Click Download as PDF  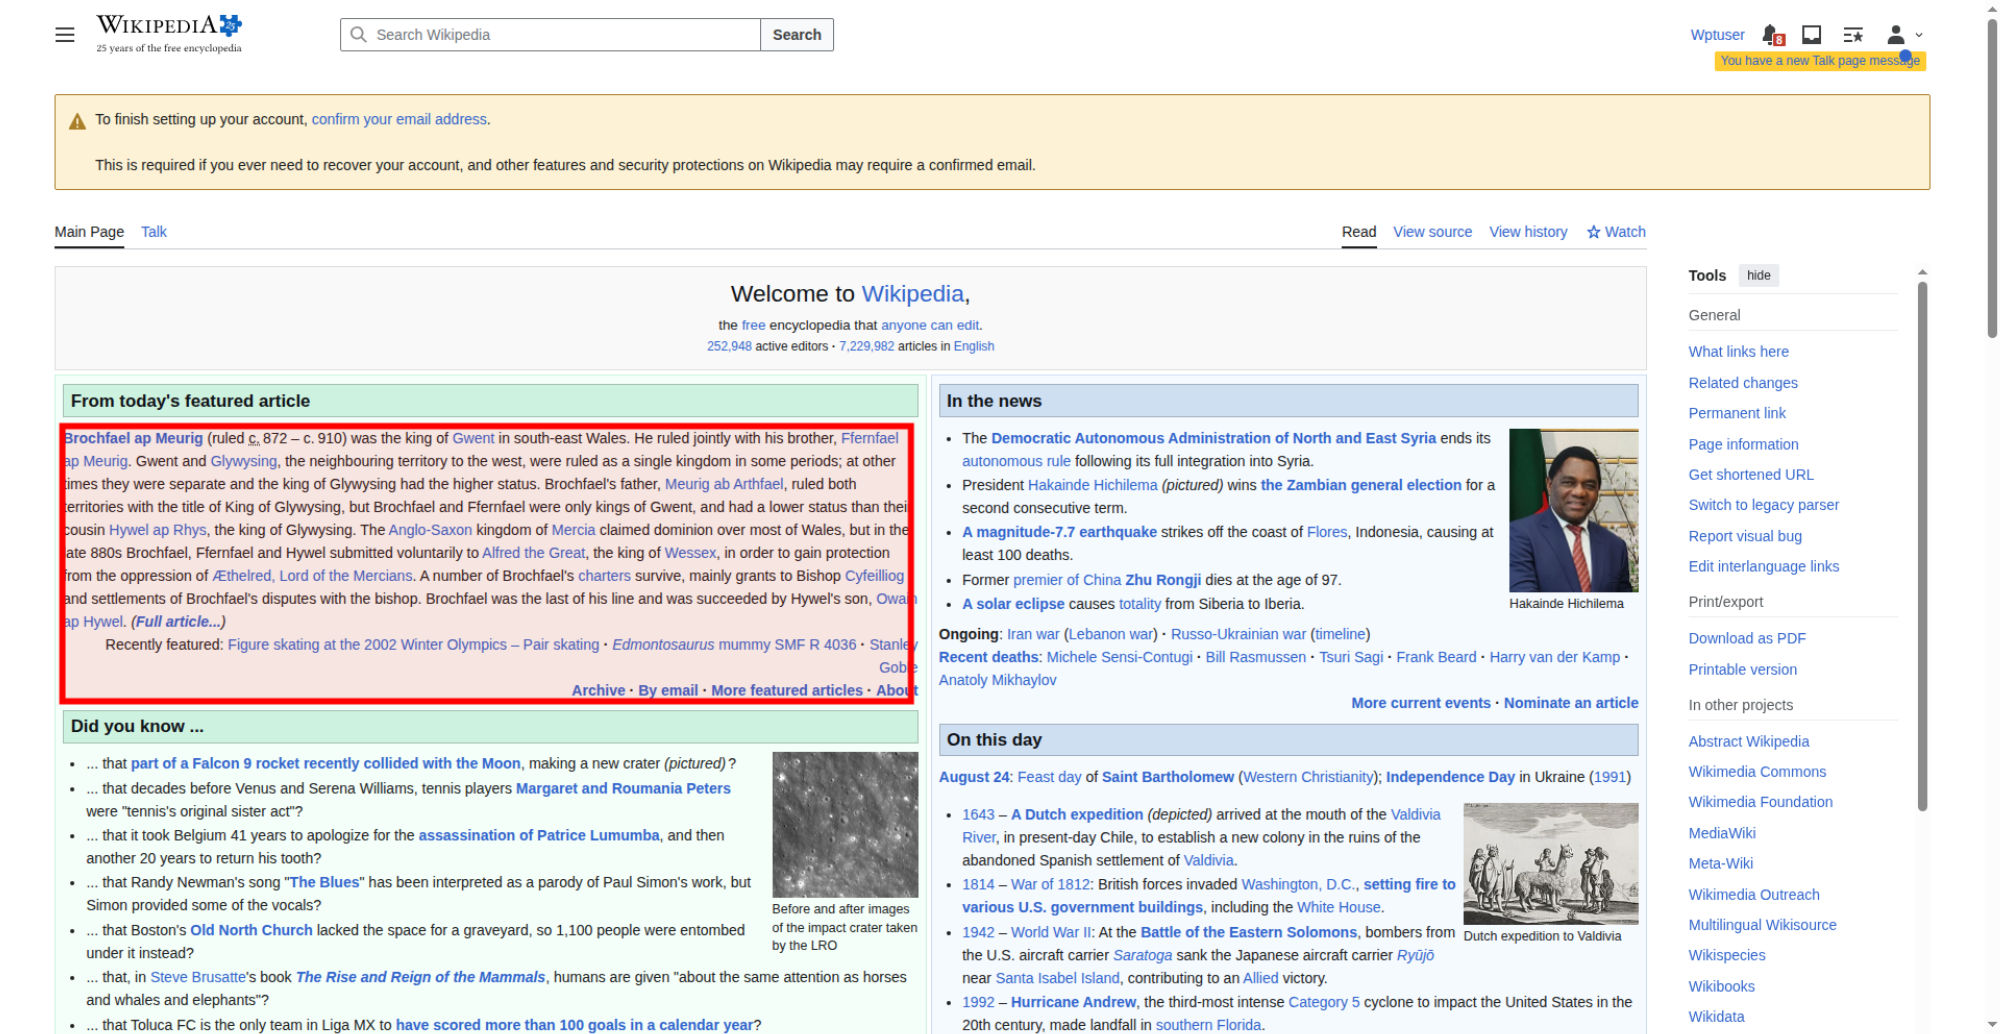tap(1747, 638)
